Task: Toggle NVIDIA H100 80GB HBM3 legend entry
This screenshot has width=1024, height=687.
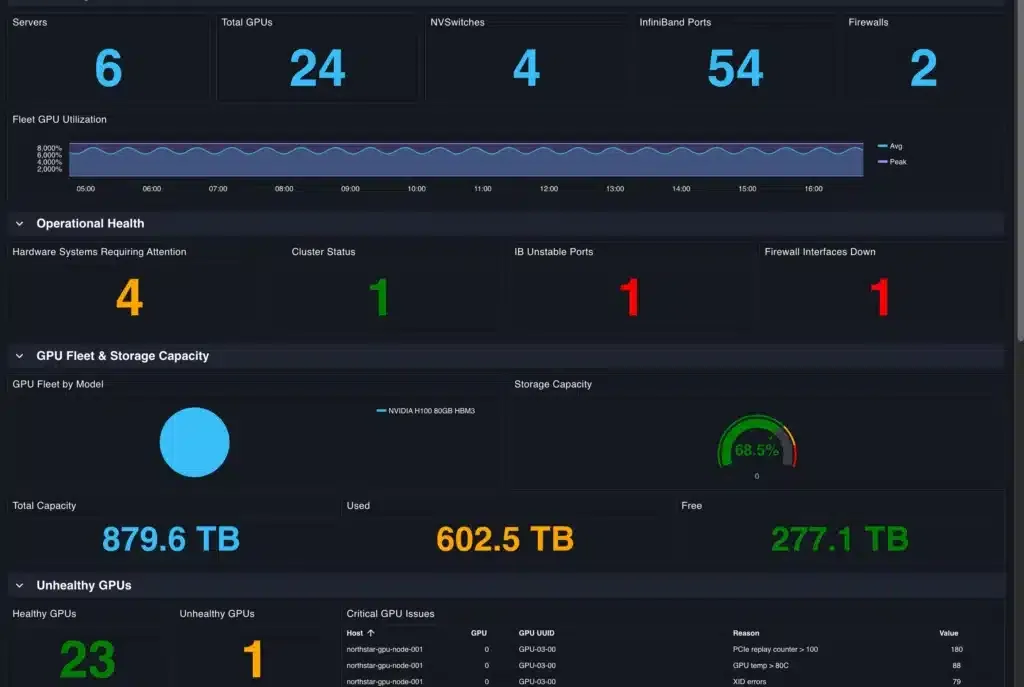Action: [x=426, y=411]
